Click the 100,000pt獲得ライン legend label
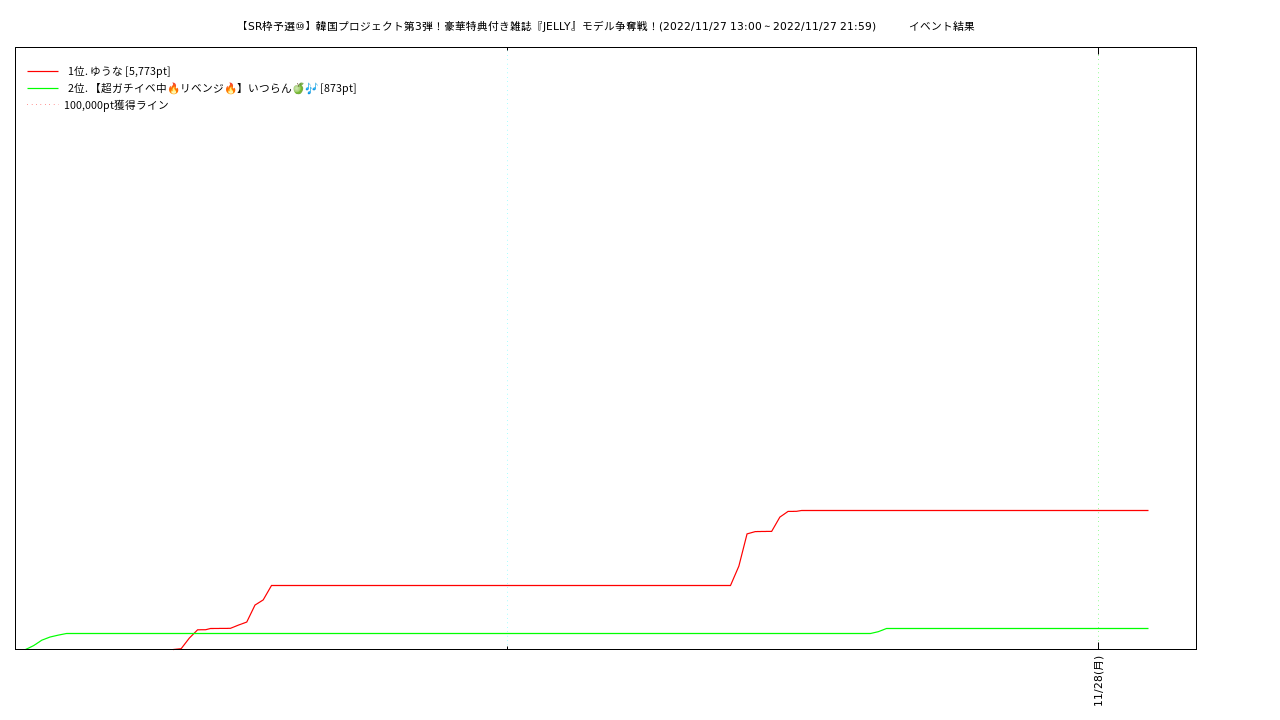 [116, 105]
